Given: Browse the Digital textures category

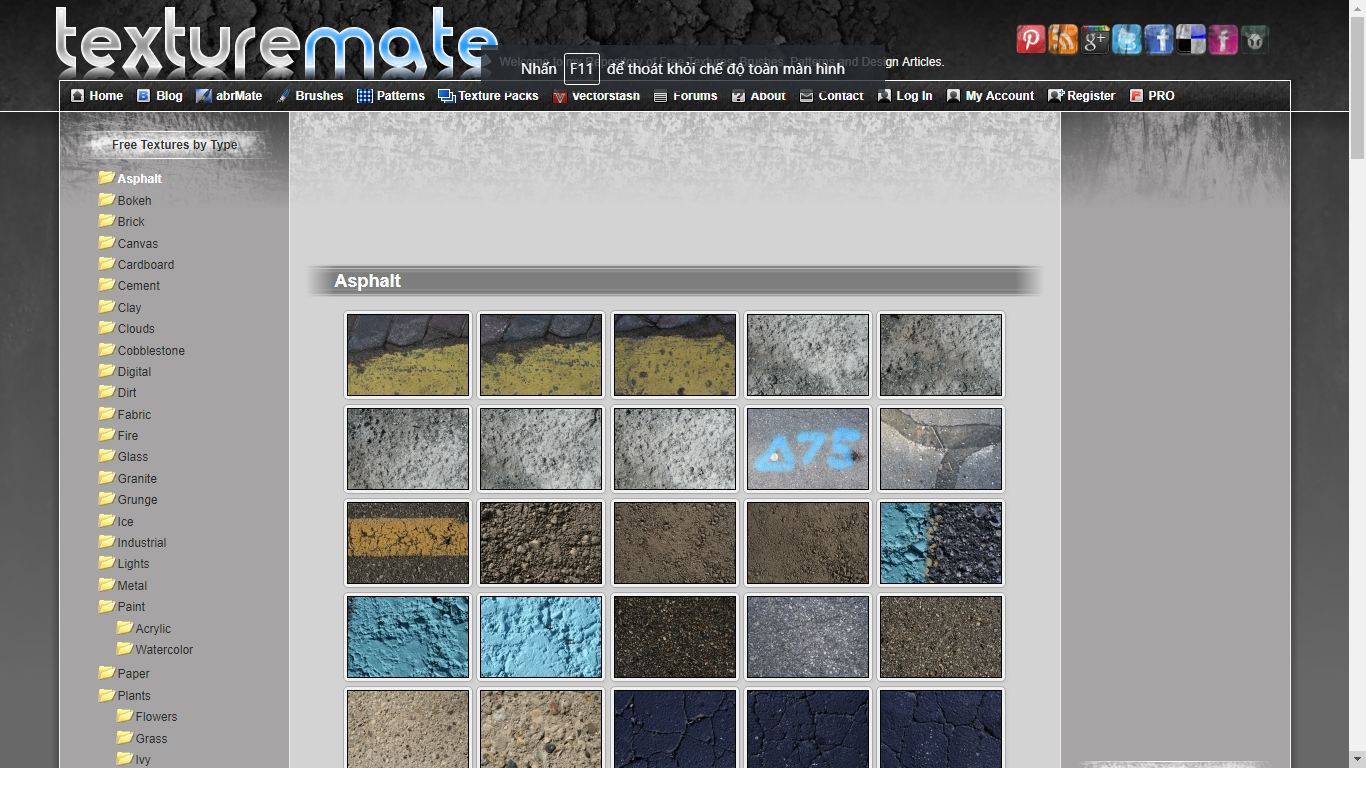Looking at the screenshot, I should click(x=134, y=372).
